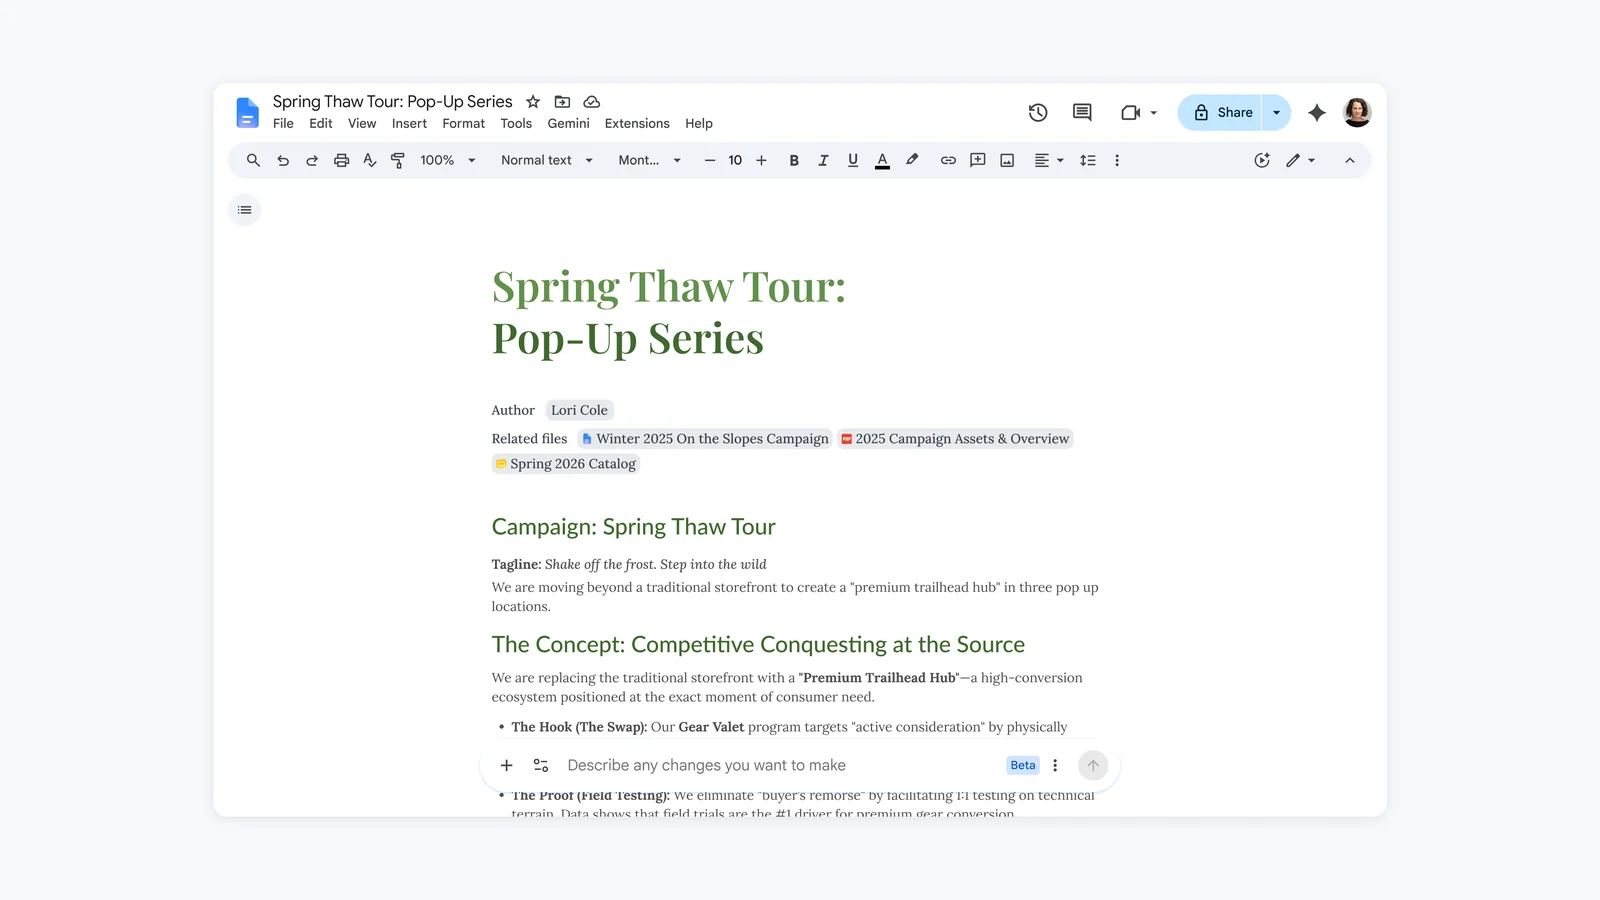Show all comments icon

coord(1082,113)
